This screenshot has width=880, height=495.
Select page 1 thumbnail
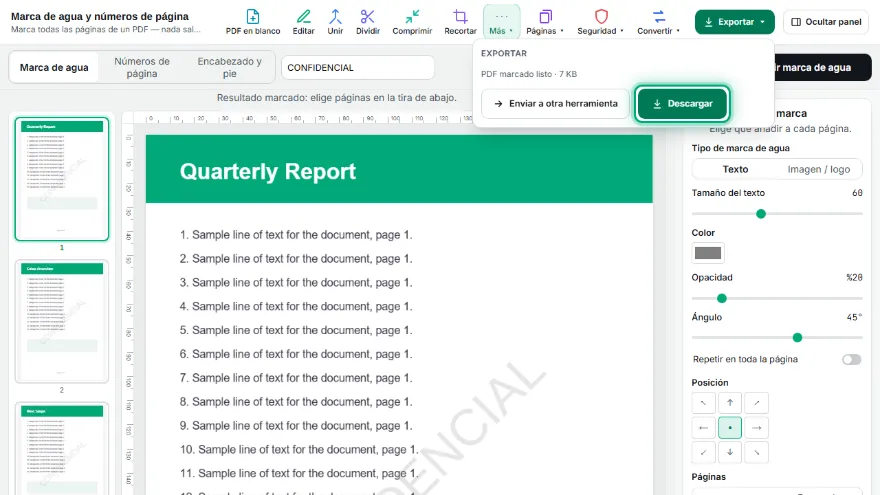pyautogui.click(x=62, y=179)
